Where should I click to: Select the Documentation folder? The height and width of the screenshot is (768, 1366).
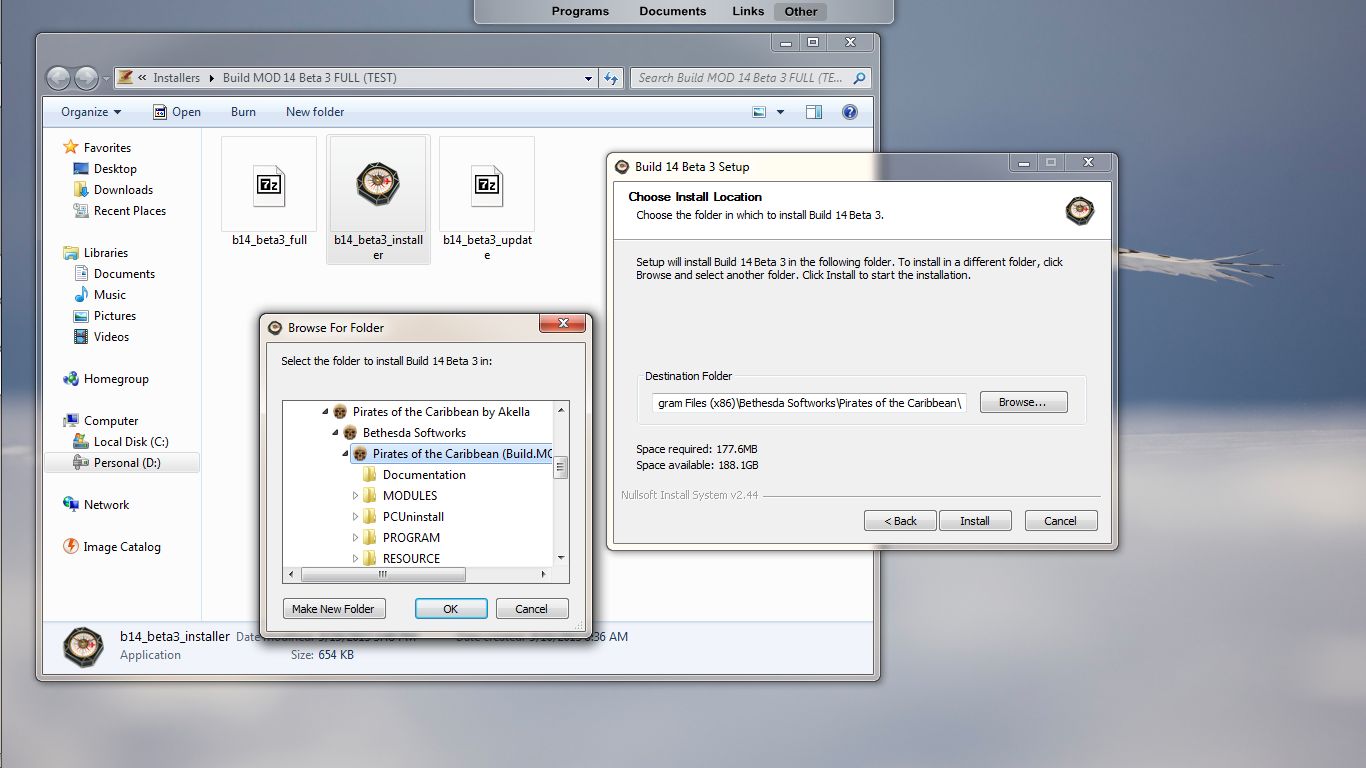[x=424, y=475]
